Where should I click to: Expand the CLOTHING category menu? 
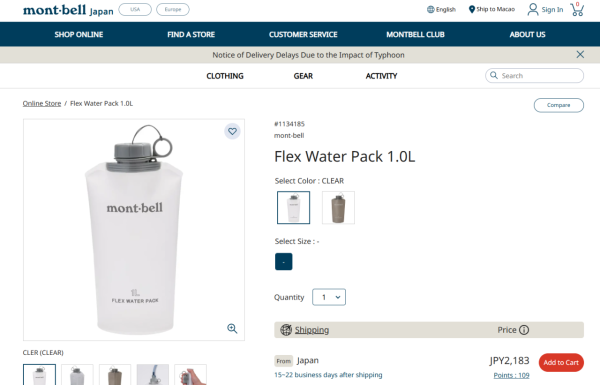[225, 76]
